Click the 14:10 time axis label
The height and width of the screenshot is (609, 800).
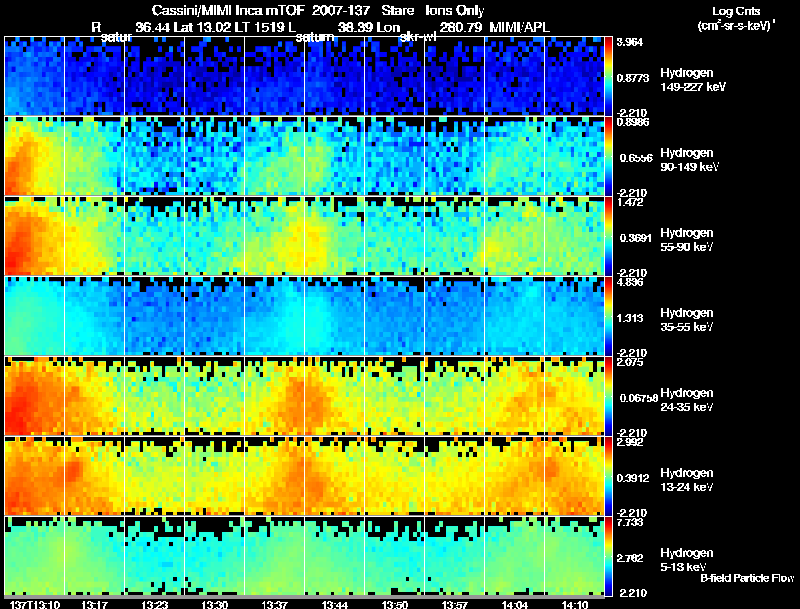click(x=575, y=604)
